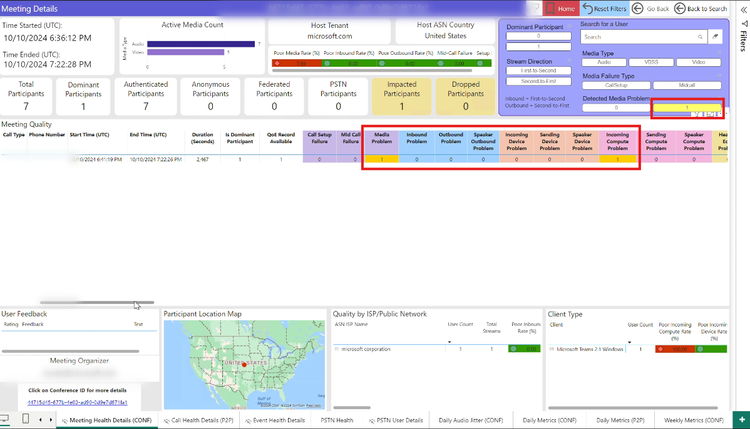Click the yellow Detected Media Problem 1 tile
Viewport: 750px width, 429px height.
[685, 107]
